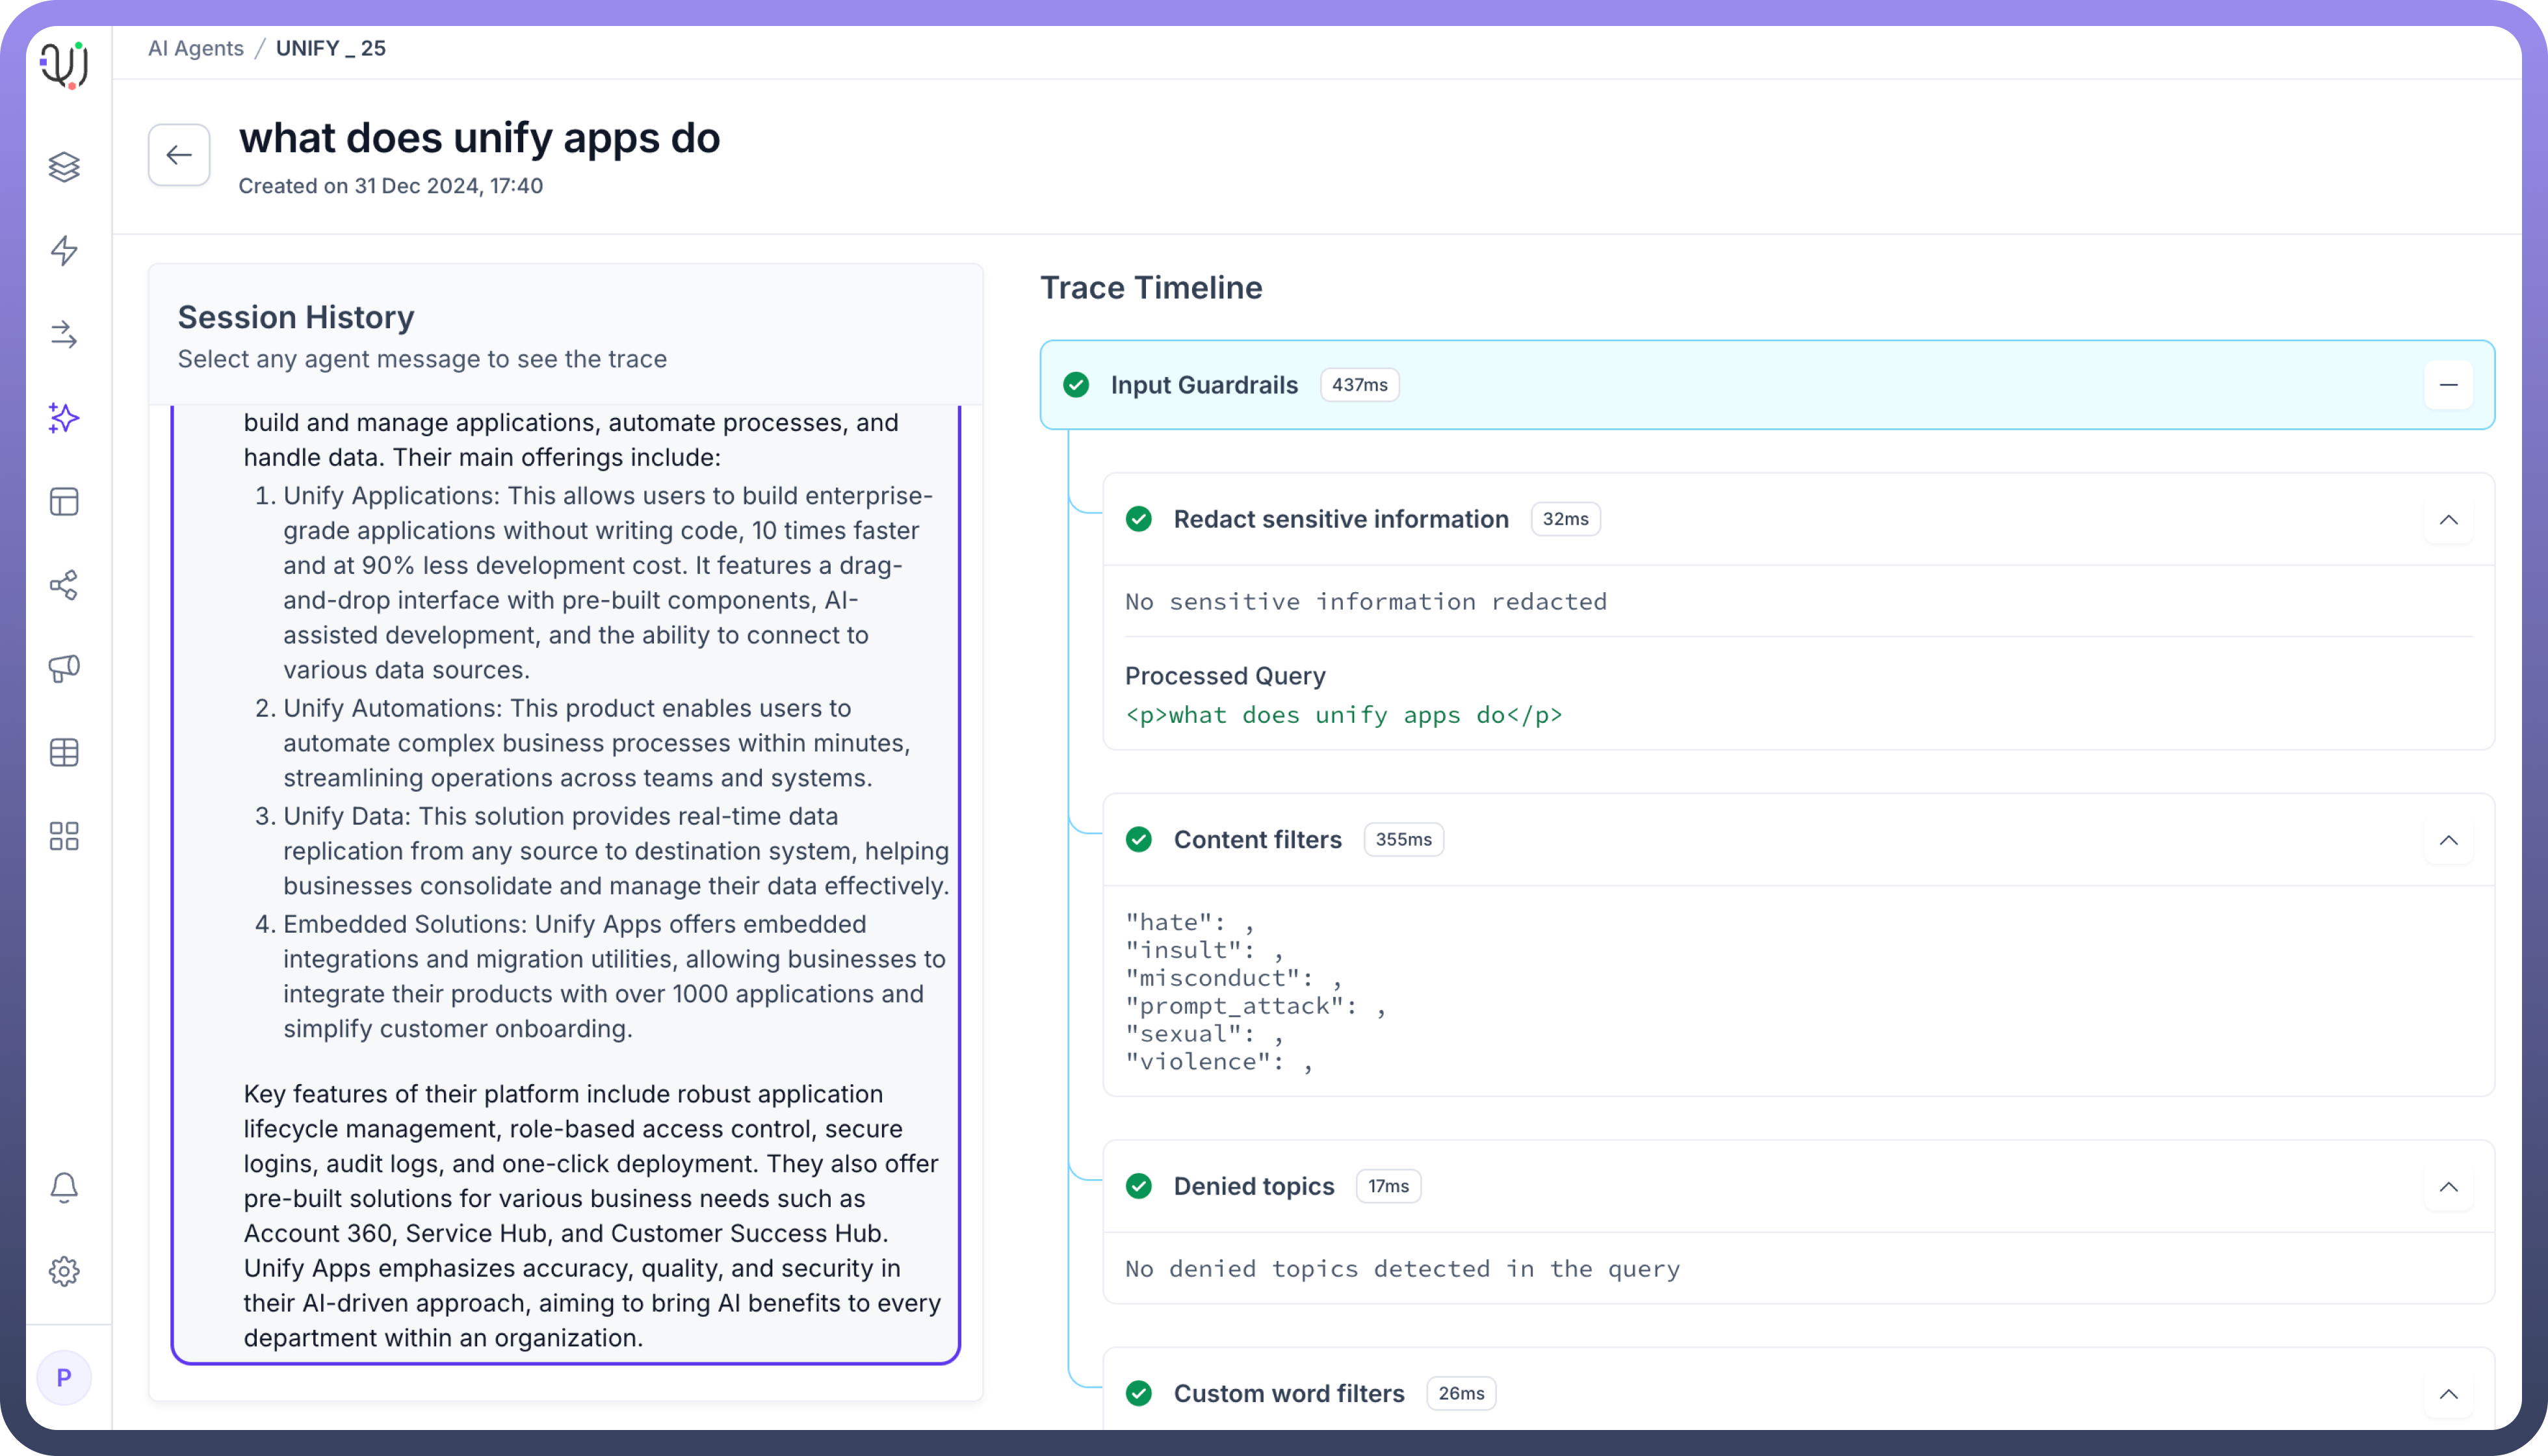
Task: Select the sparkle AI Agents sidebar icon
Action: pyautogui.click(x=64, y=418)
